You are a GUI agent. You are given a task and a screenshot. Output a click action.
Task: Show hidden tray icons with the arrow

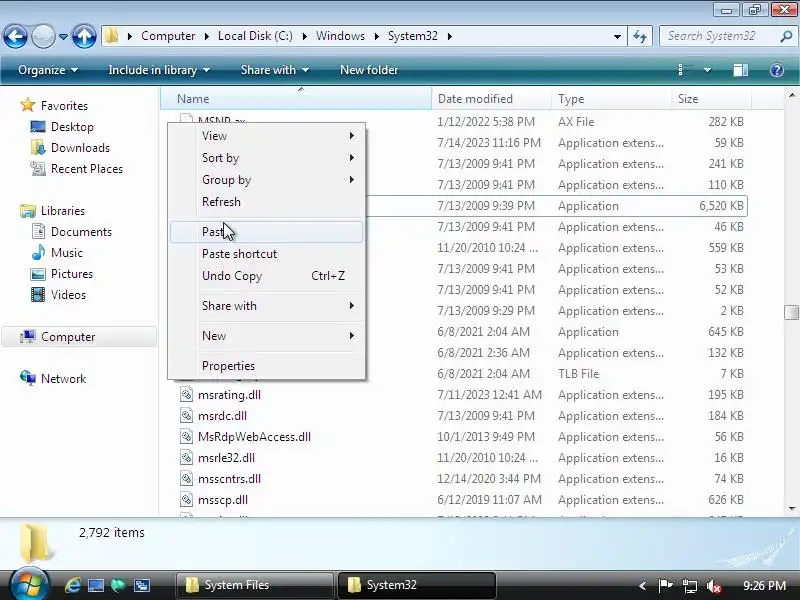(x=642, y=586)
